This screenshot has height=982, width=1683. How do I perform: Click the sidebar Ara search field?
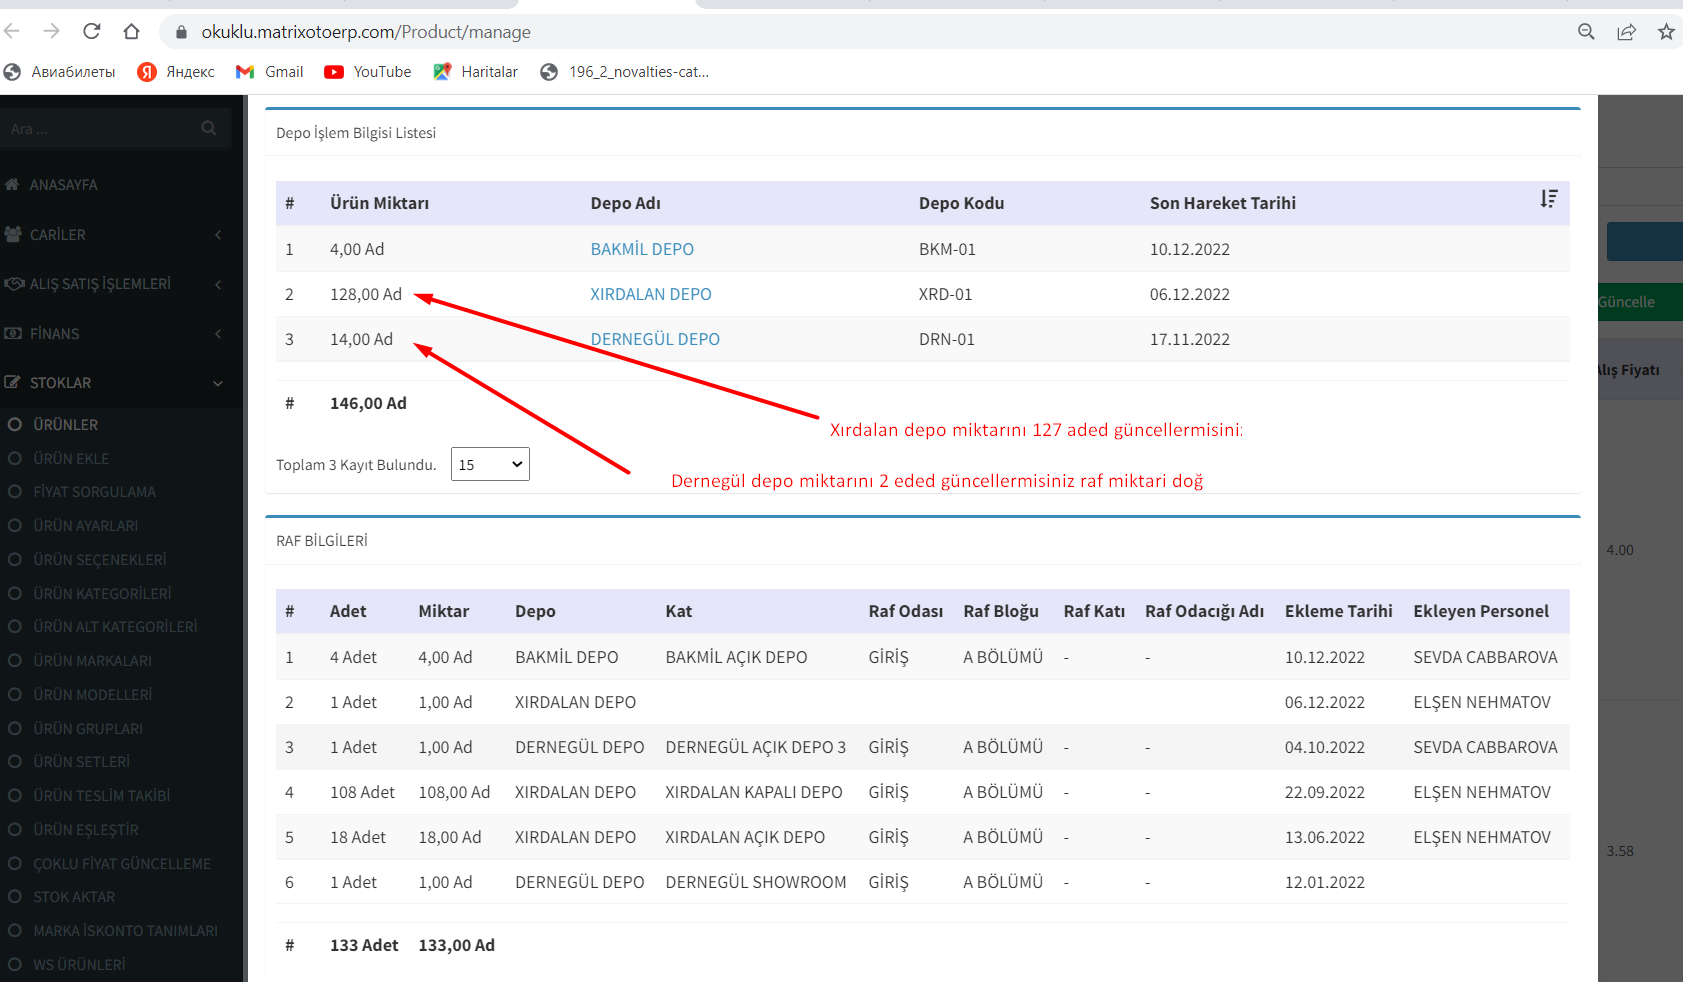(100, 129)
